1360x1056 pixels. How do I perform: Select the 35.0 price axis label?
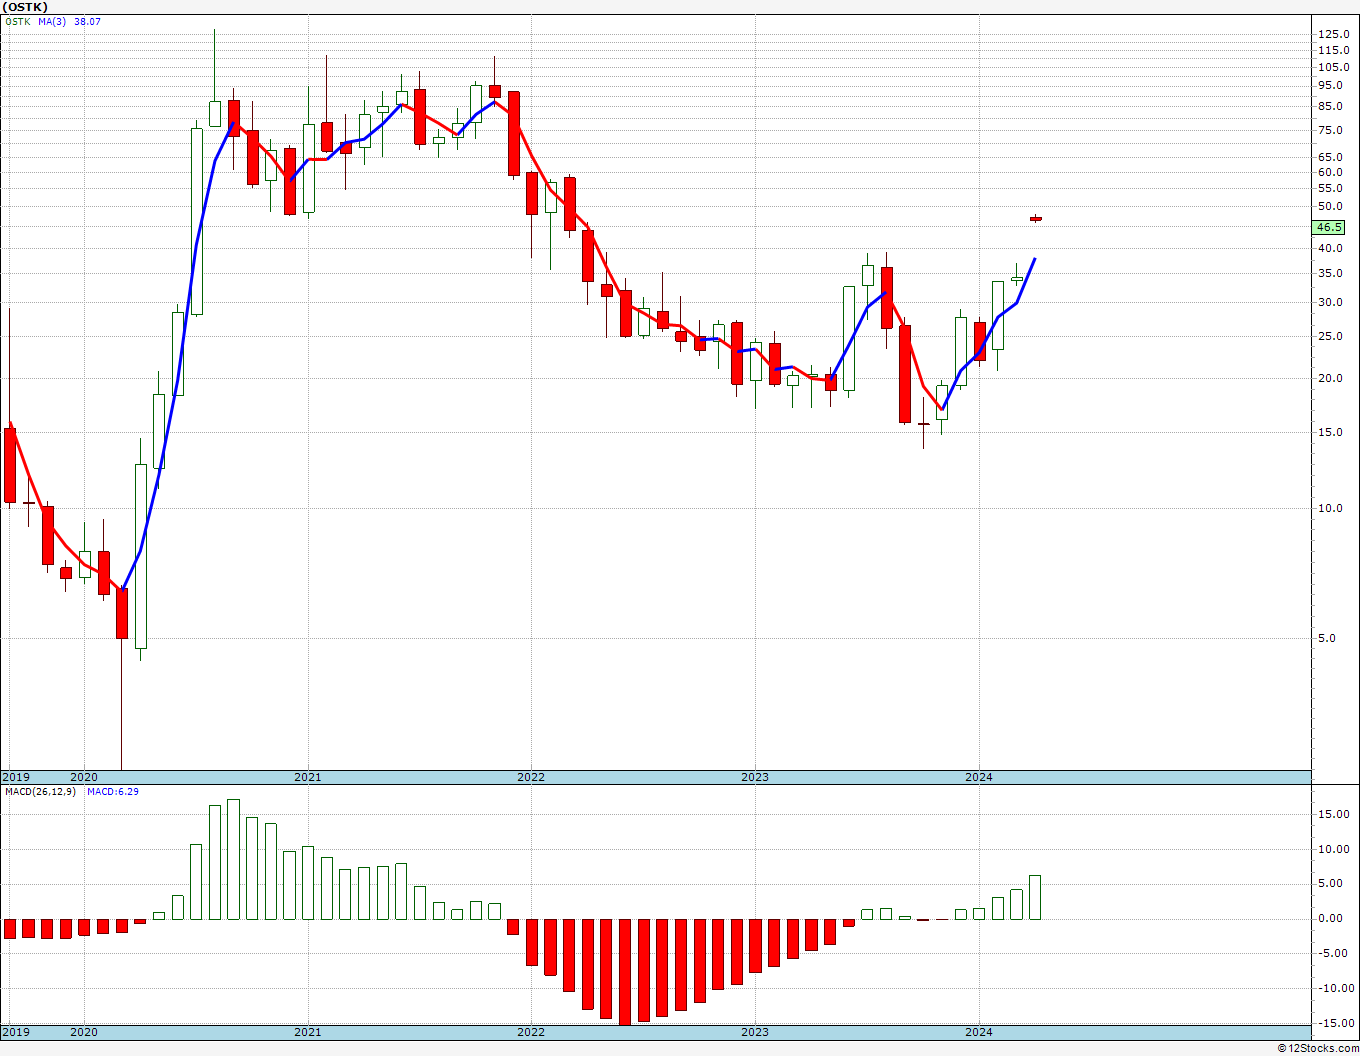1330,273
